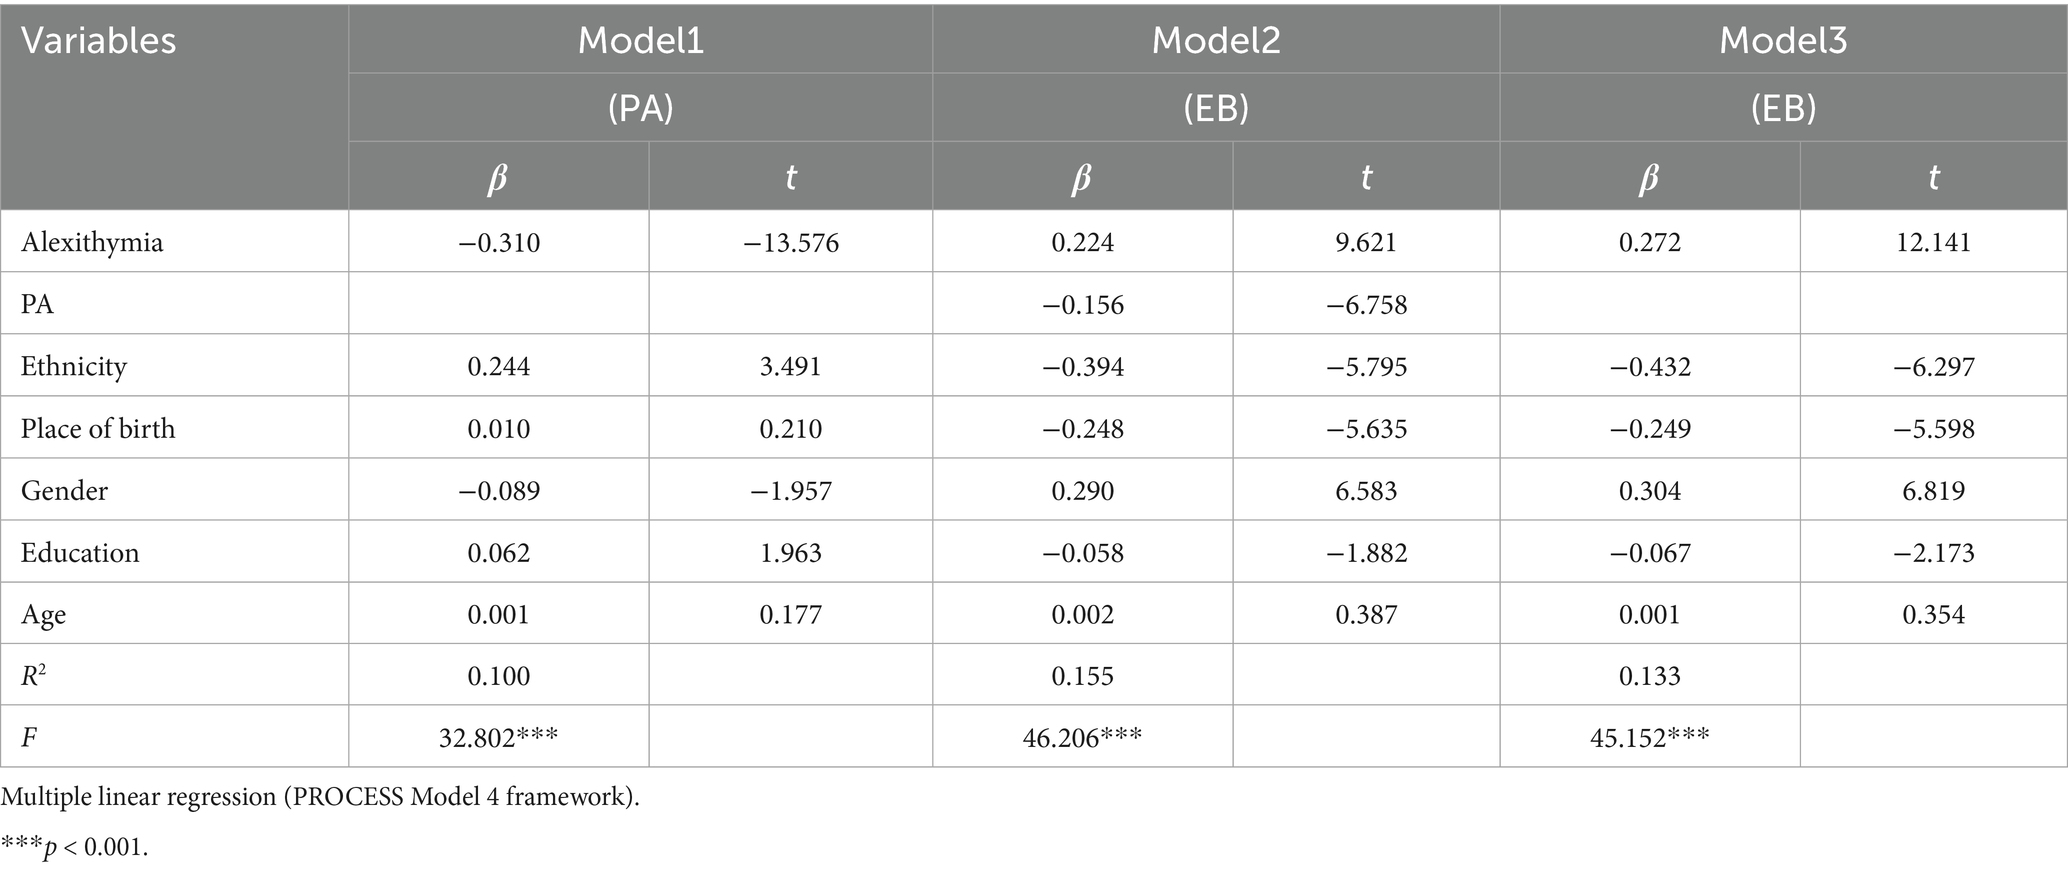This screenshot has height=872, width=2068.
Task: Select the Model1 header cell
Action: pos(640,40)
